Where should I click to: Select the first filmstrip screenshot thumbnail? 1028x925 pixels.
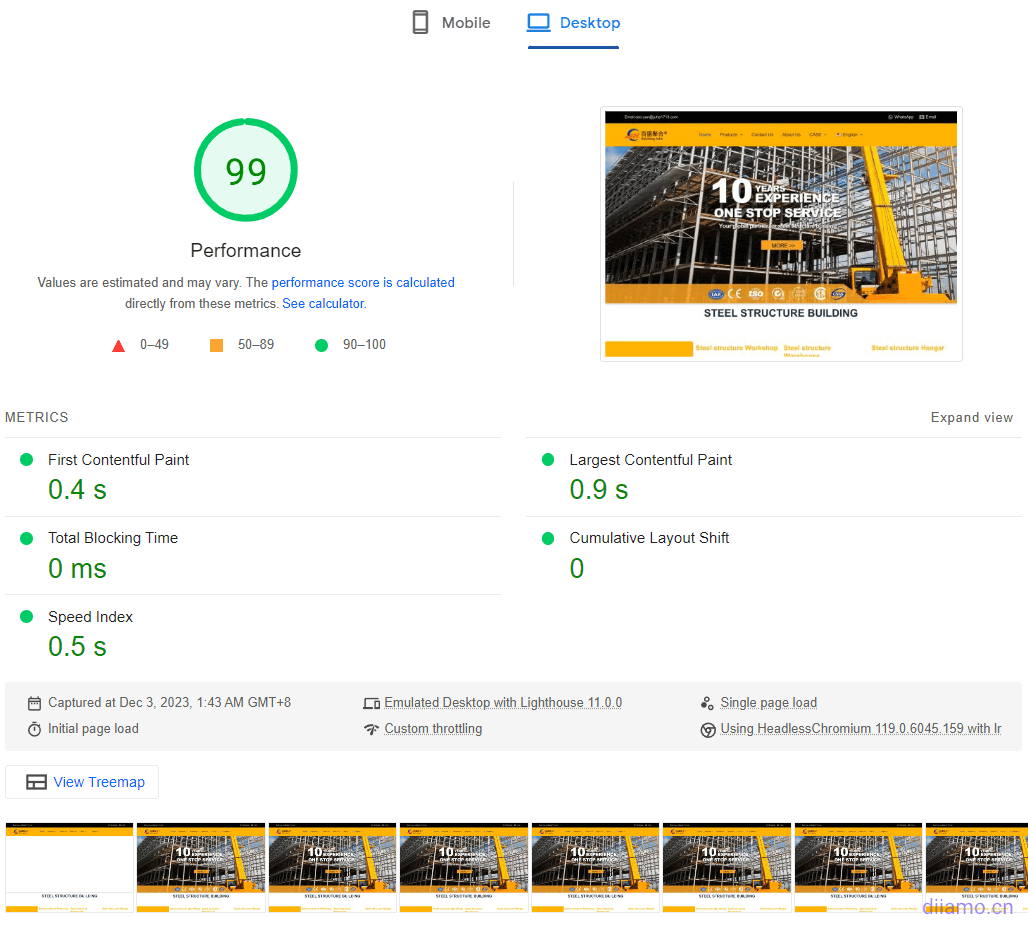pos(68,866)
